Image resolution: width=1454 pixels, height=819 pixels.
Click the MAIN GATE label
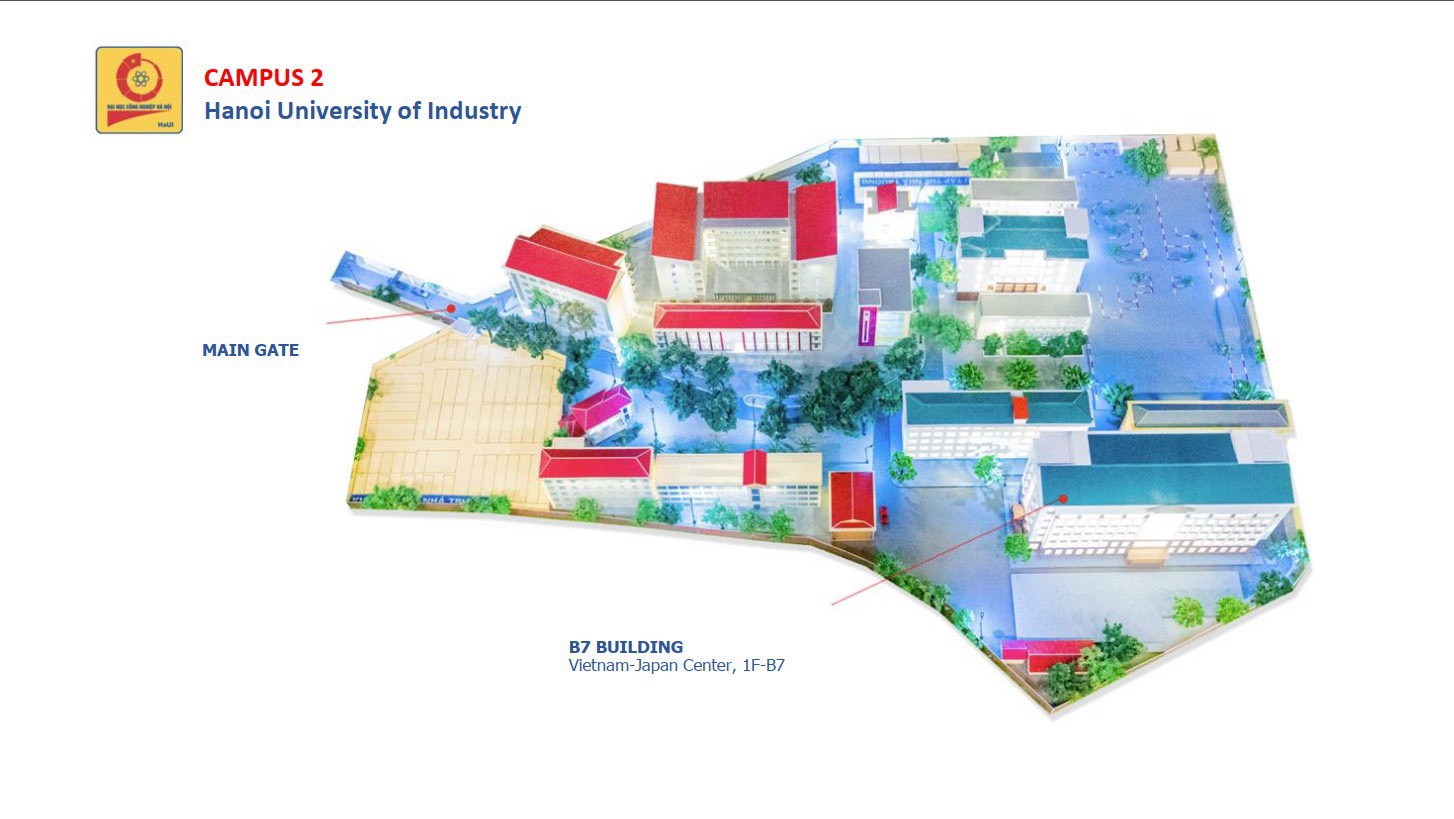(x=250, y=351)
